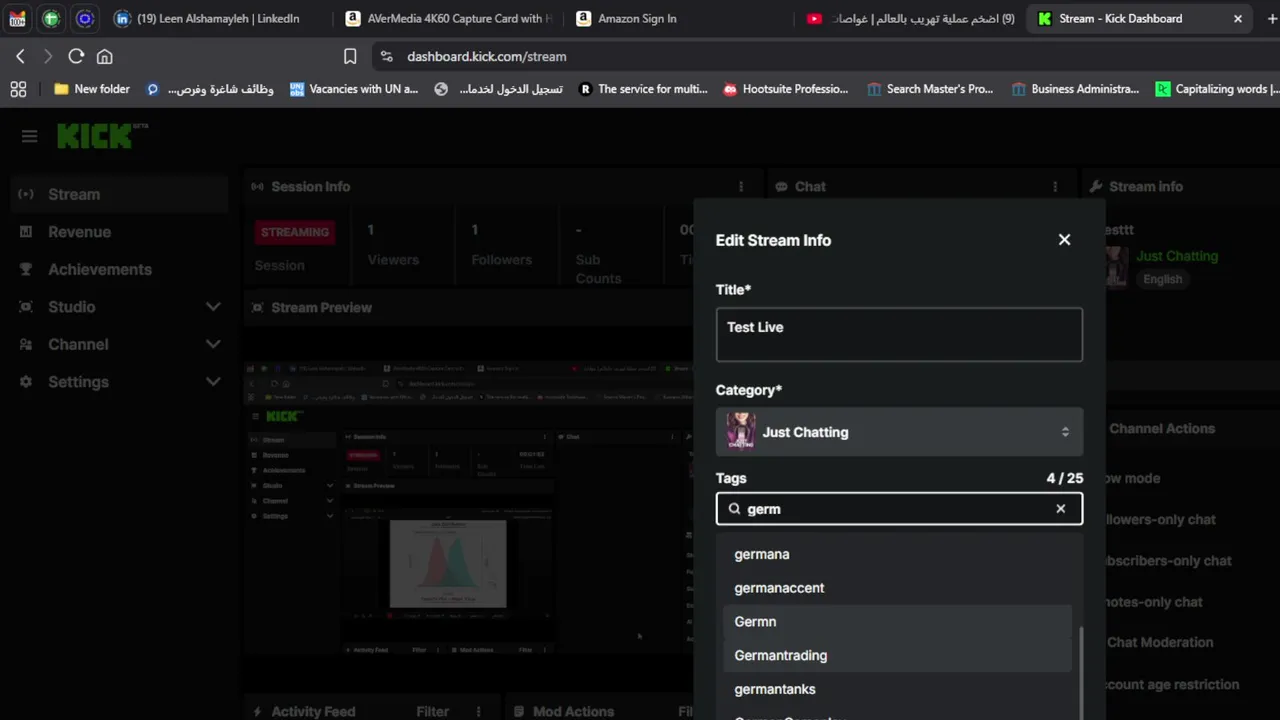1280x720 pixels.
Task: Open the Vacancies with UN bookmark
Action: click(354, 89)
